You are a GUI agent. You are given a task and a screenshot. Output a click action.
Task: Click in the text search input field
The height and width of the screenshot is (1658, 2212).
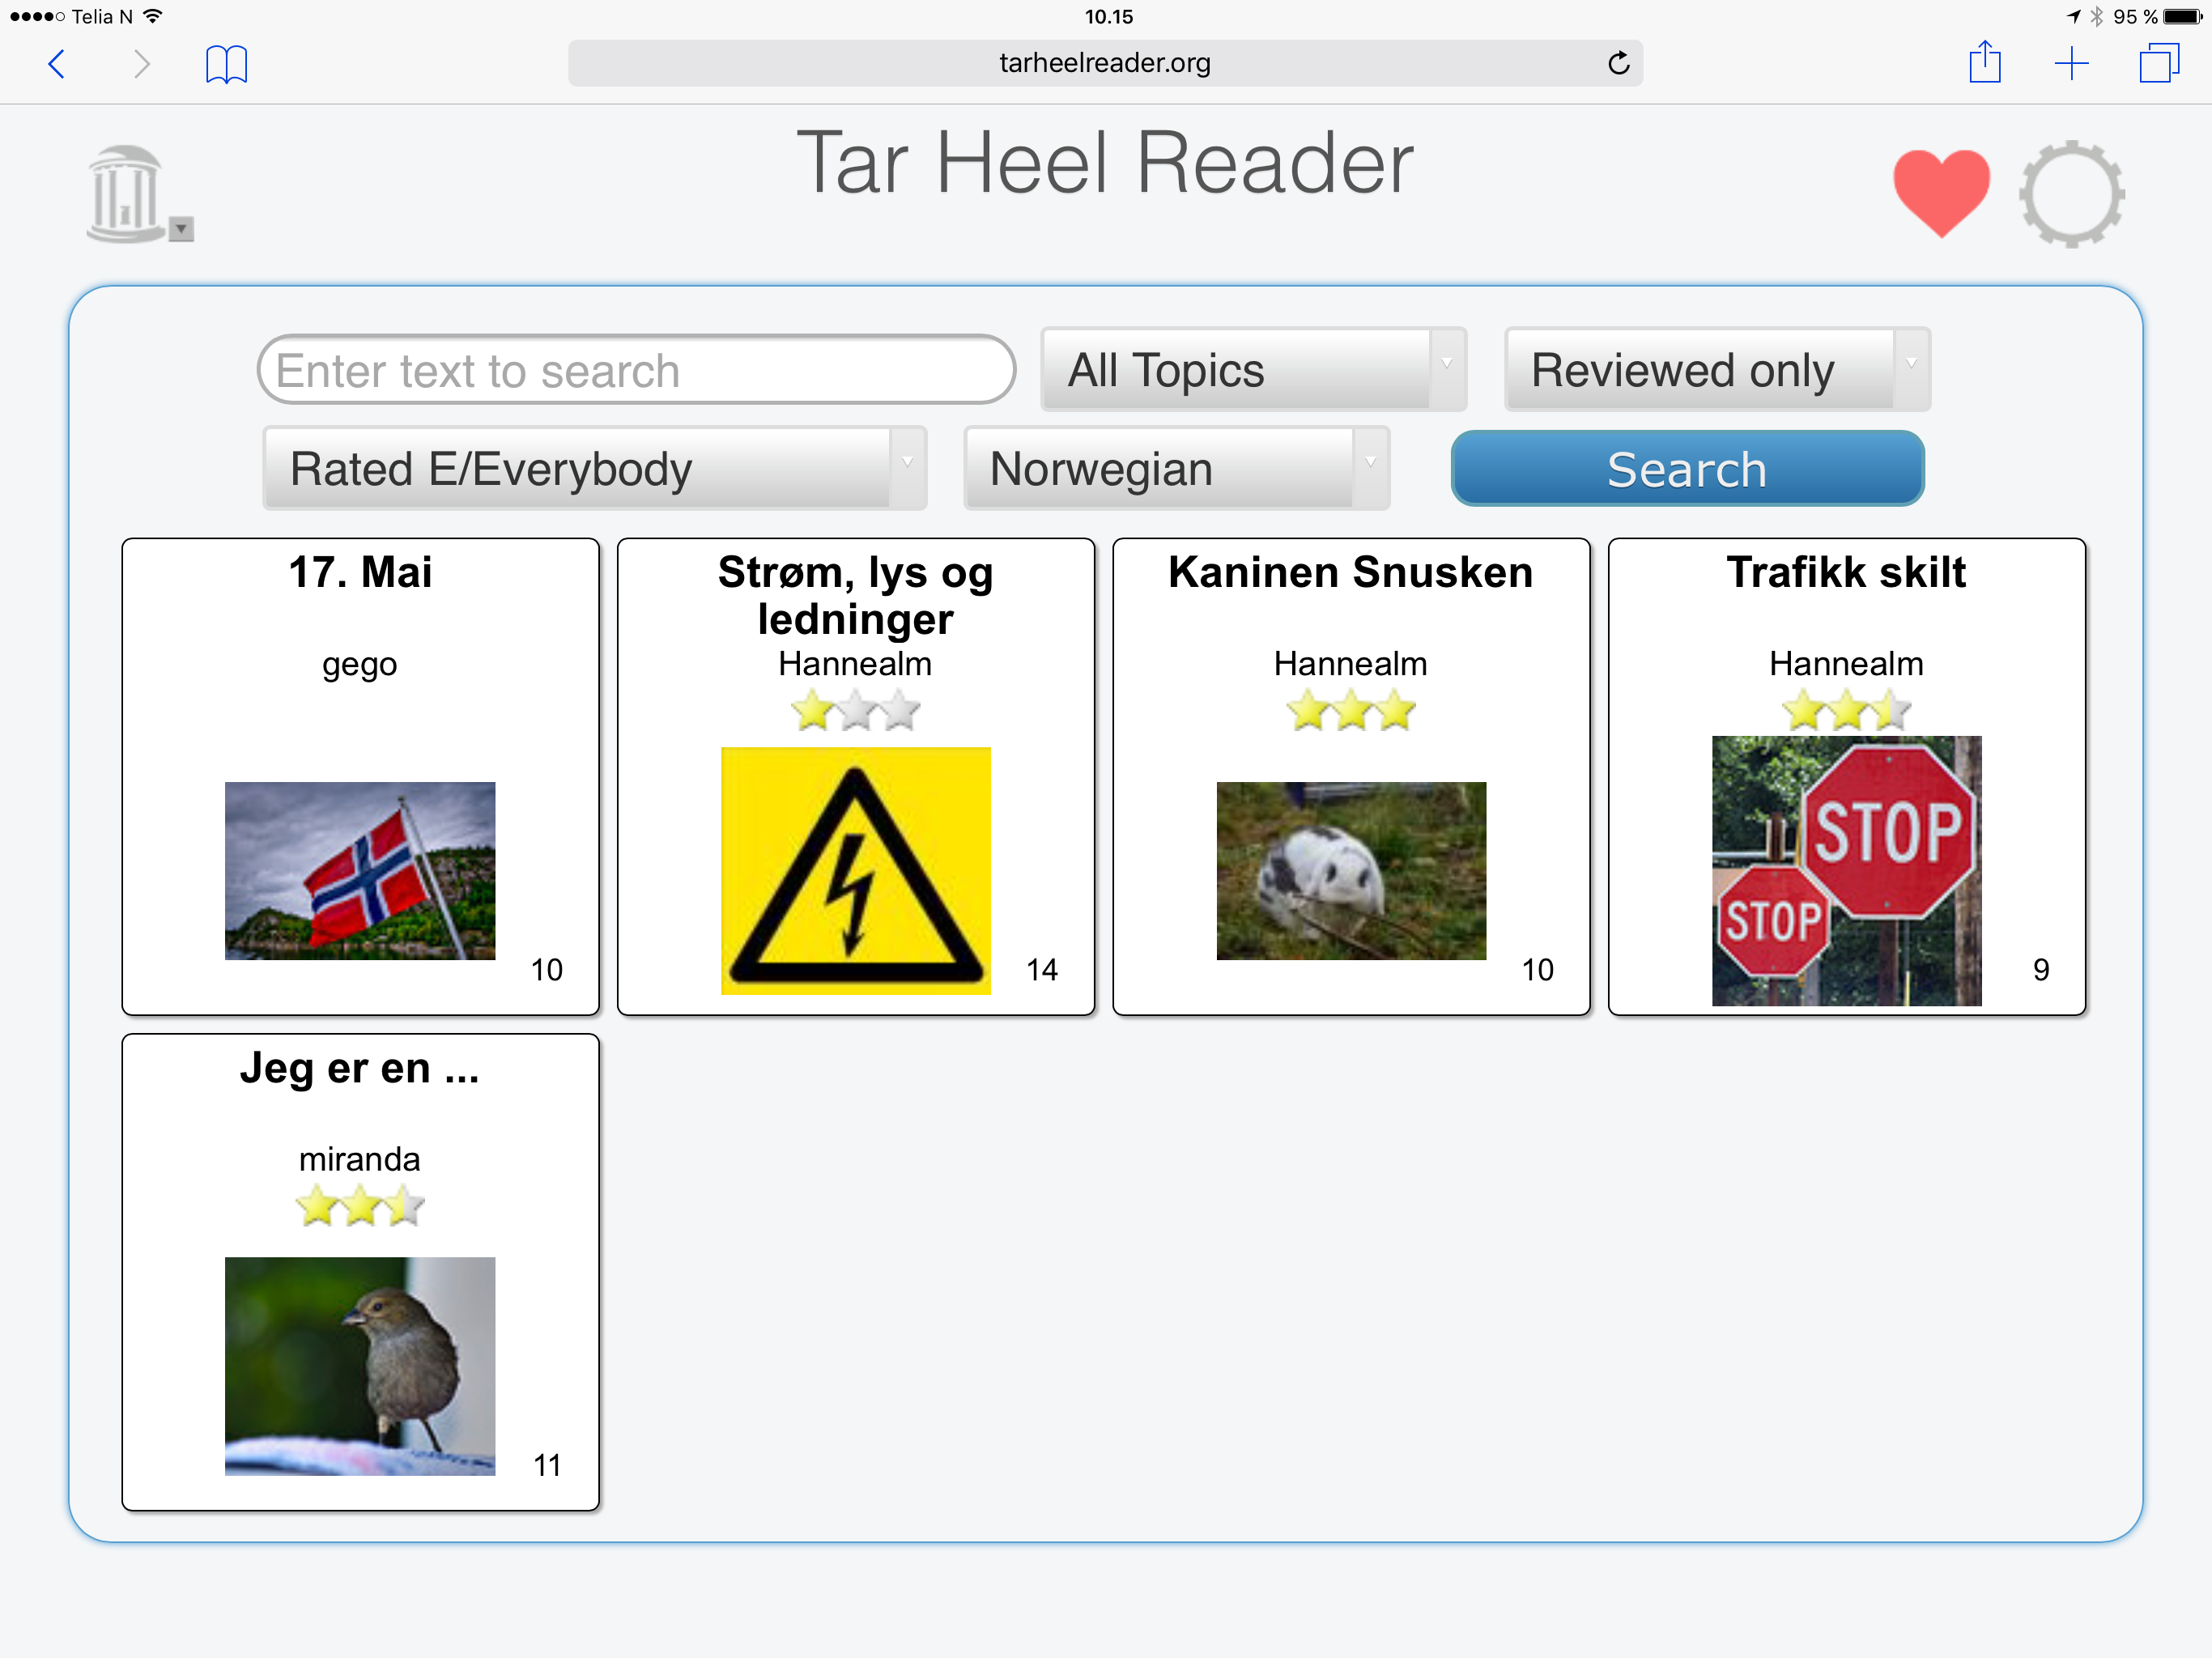[639, 369]
